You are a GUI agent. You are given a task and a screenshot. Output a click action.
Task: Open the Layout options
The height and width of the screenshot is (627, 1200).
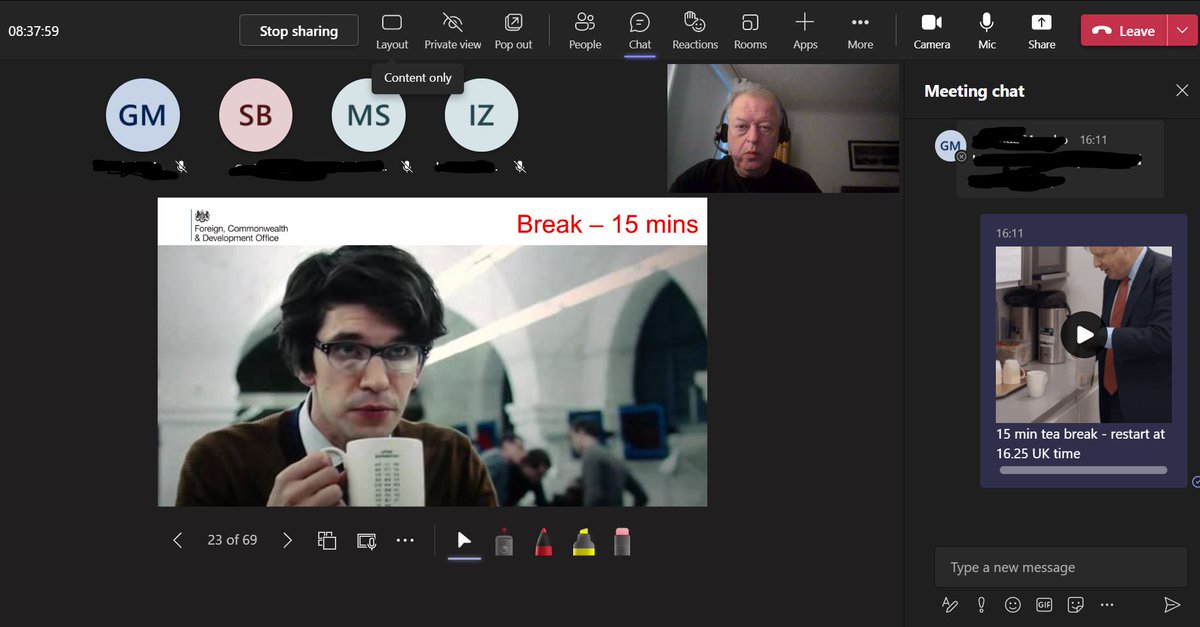click(x=392, y=31)
